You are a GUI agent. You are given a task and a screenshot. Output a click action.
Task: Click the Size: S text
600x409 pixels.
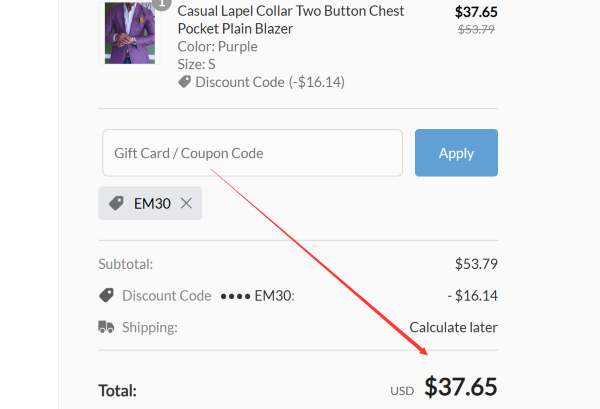pos(196,64)
